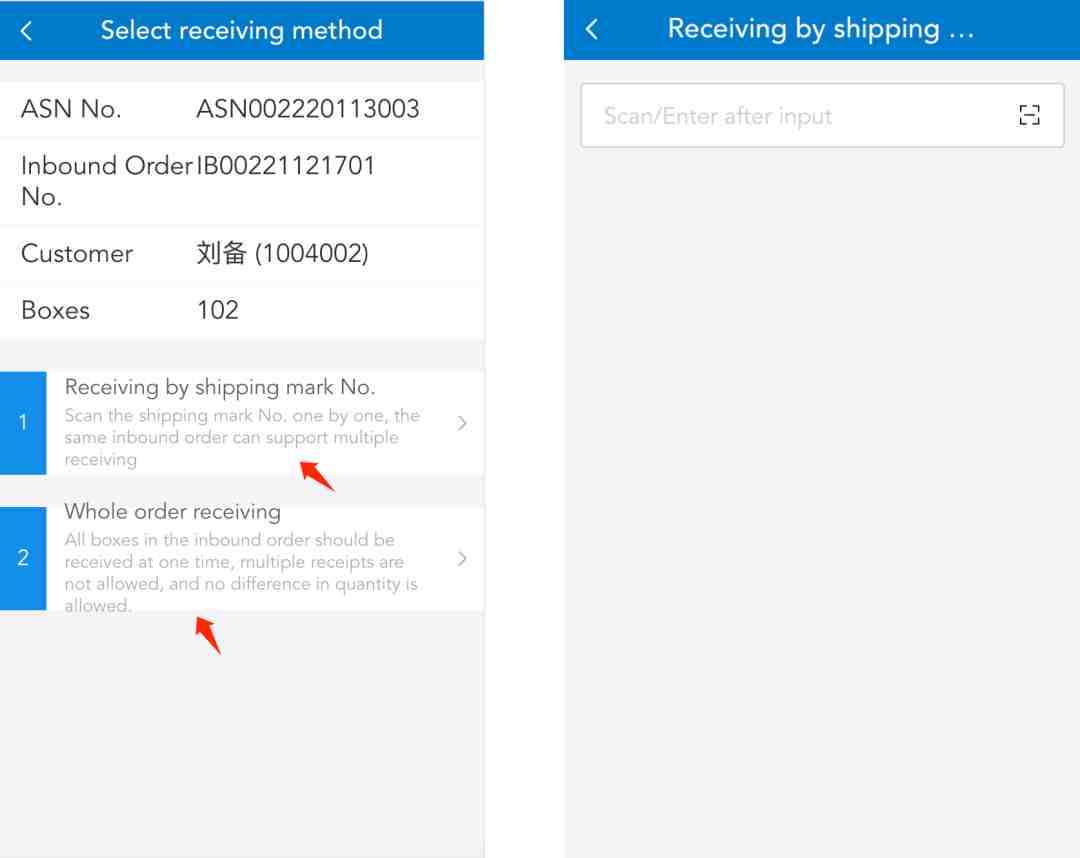Image resolution: width=1080 pixels, height=858 pixels.
Task: Select Whole order receiving option
Action: [242, 558]
